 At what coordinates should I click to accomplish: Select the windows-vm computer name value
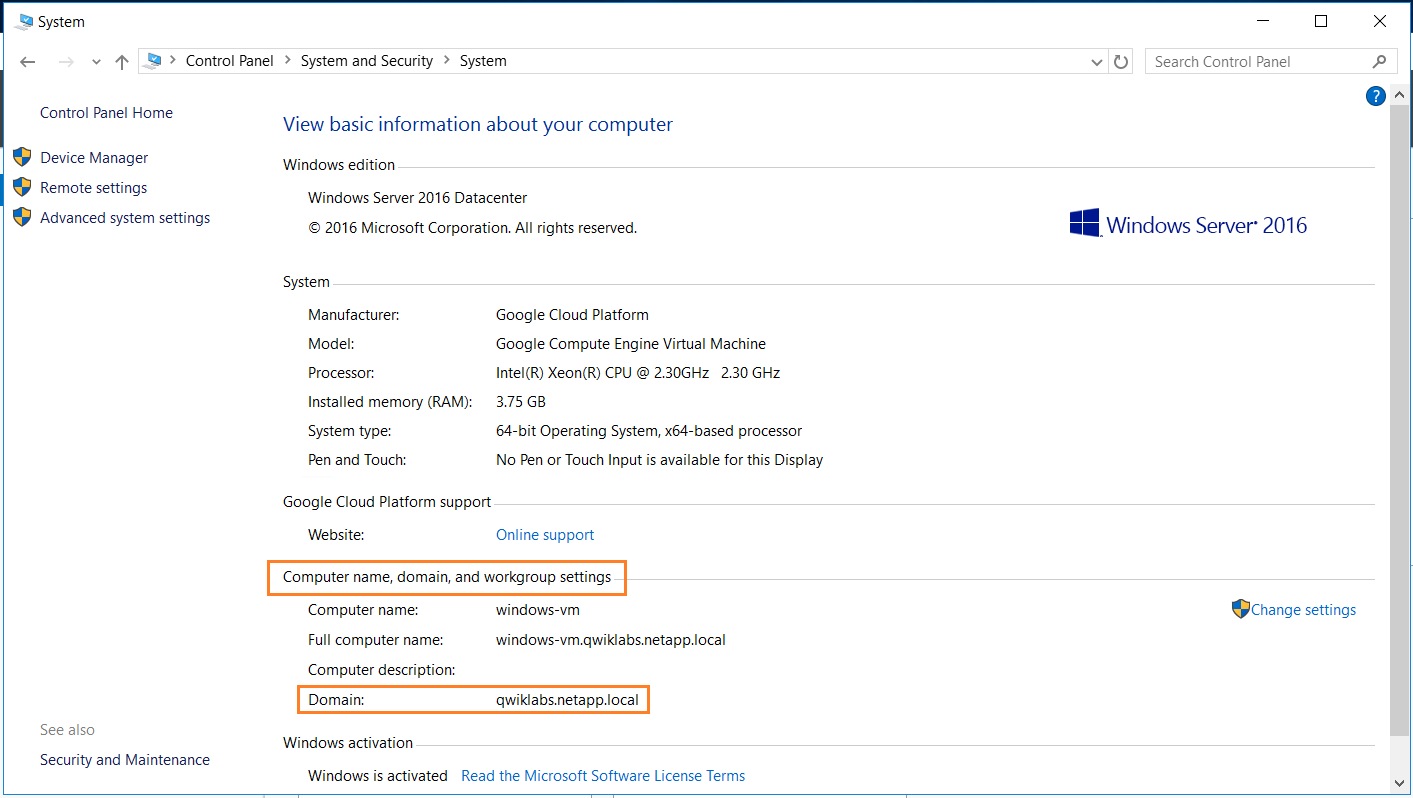tap(538, 610)
